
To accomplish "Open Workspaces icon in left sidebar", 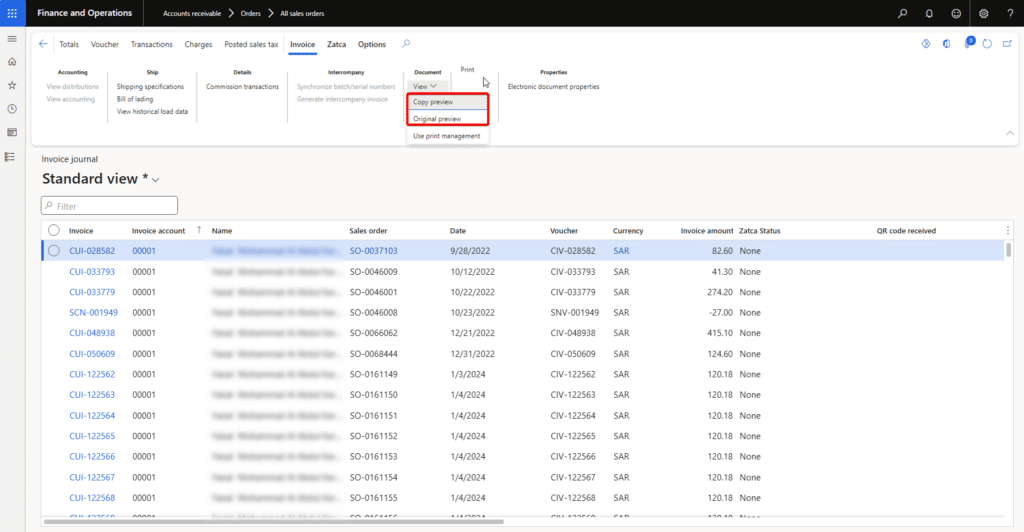I will point(12,133).
